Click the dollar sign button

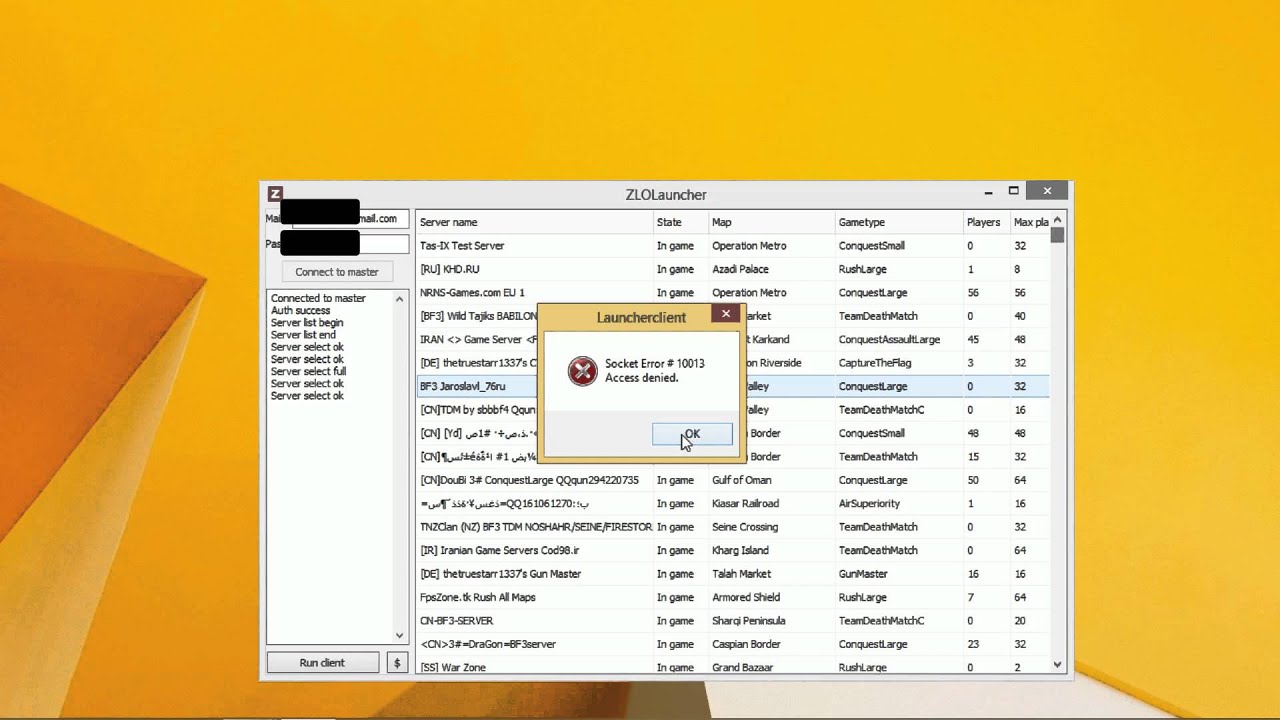pyautogui.click(x=397, y=663)
